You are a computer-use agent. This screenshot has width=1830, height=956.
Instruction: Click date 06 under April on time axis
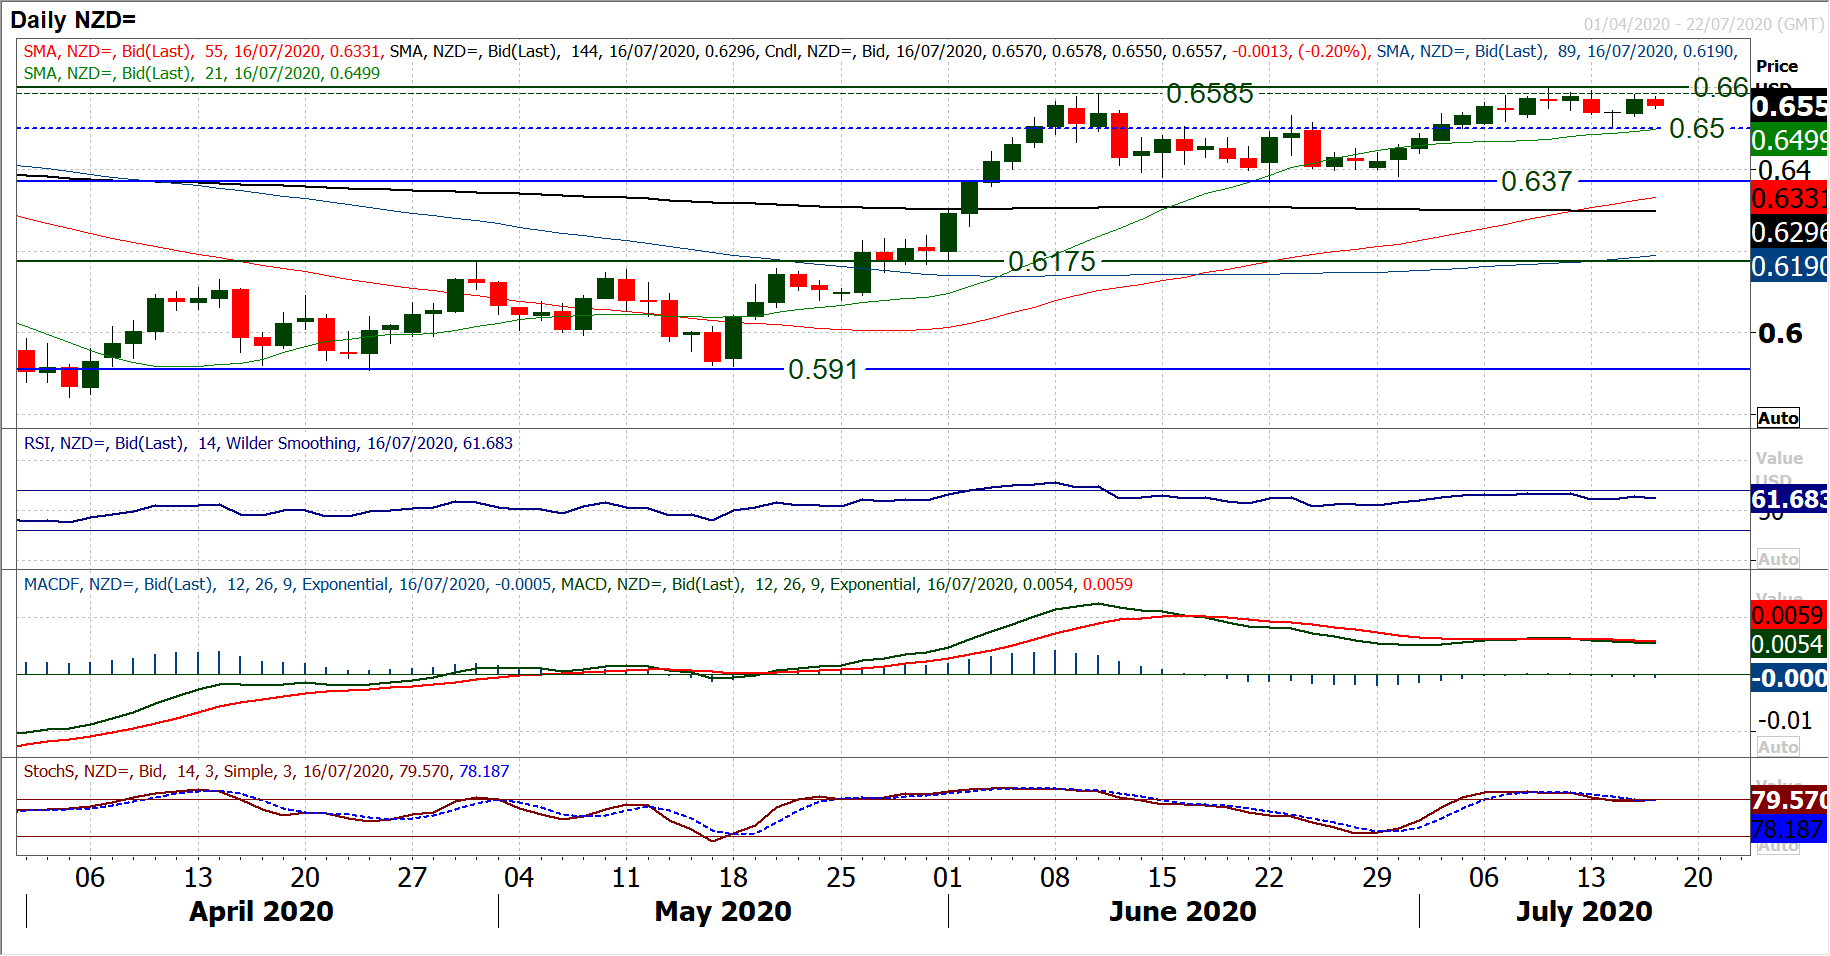(x=90, y=878)
